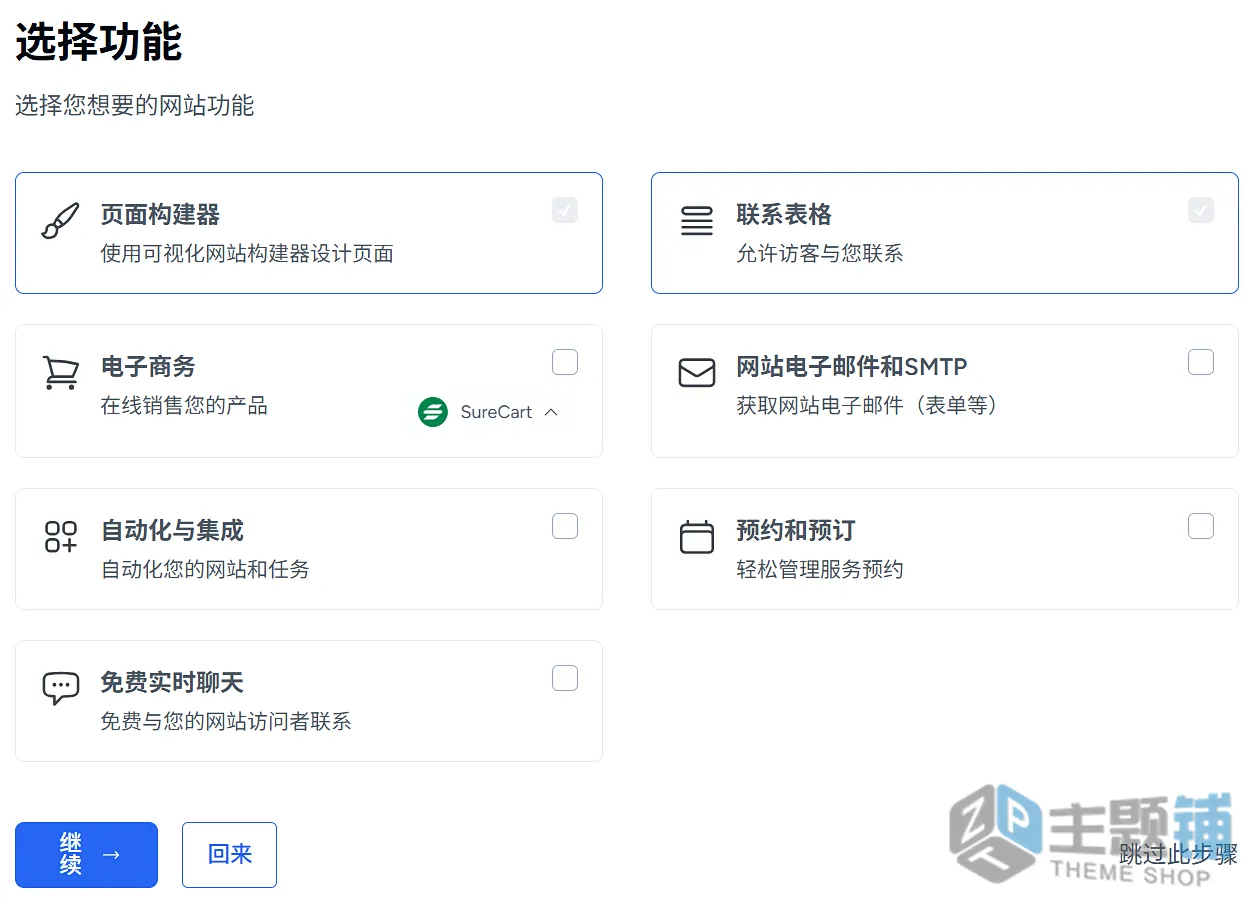Select the 自动化与集成 card title
Viewport: 1259px width, 915px height.
pyautogui.click(x=172, y=531)
